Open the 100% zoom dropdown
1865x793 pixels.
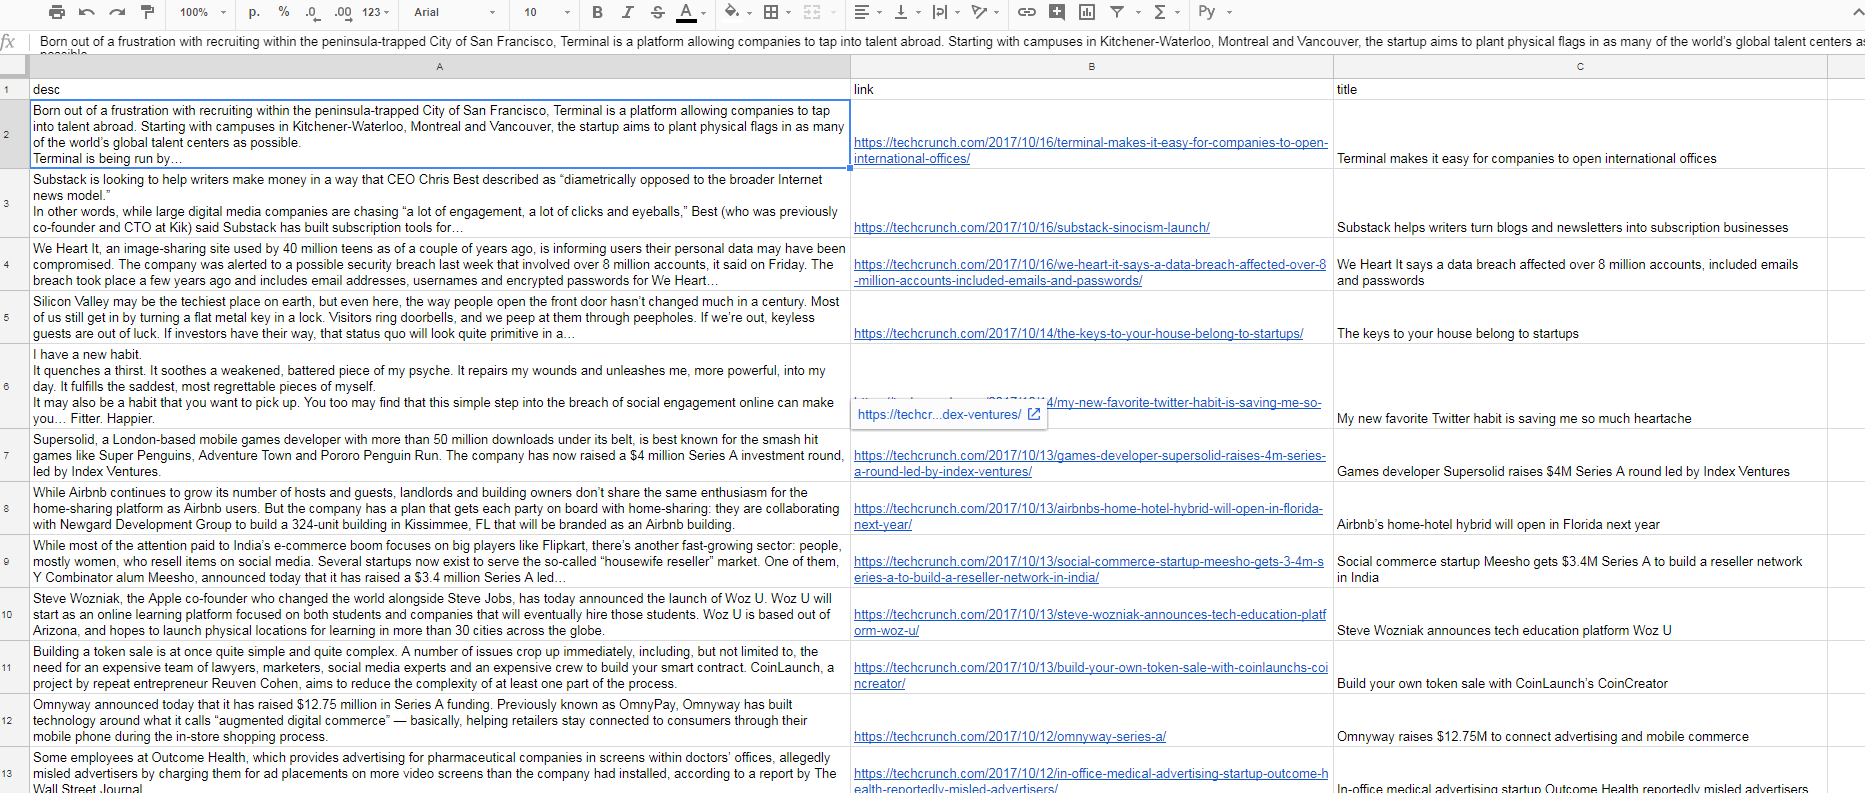point(203,12)
